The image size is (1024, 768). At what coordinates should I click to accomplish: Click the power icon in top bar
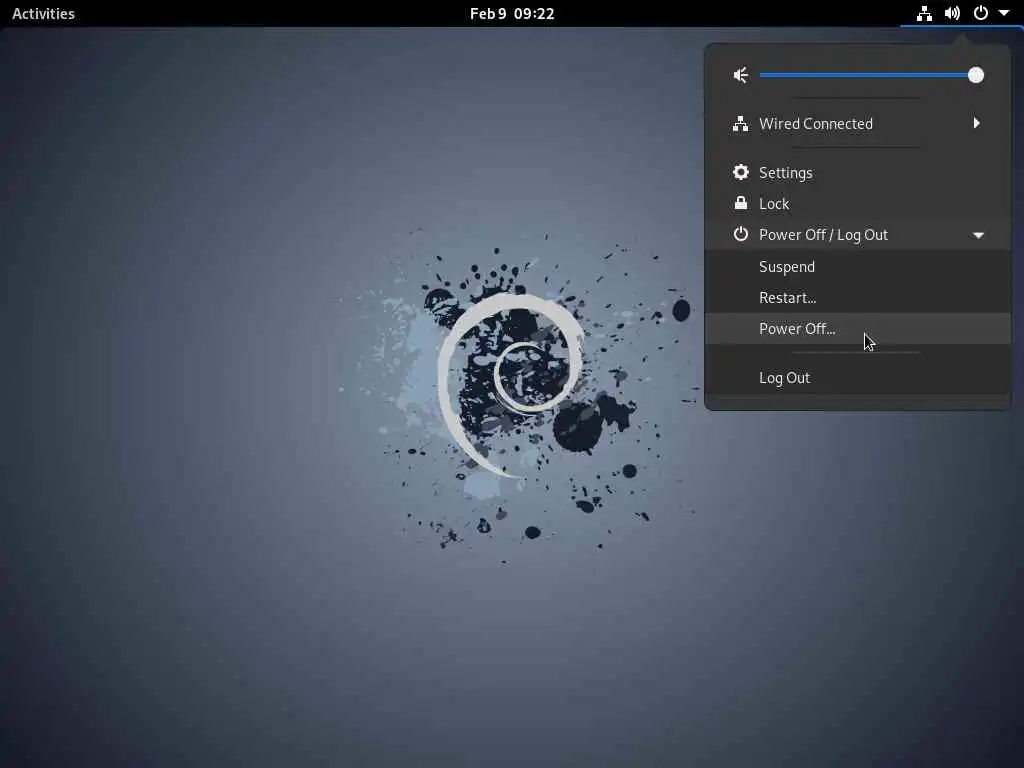coord(980,13)
